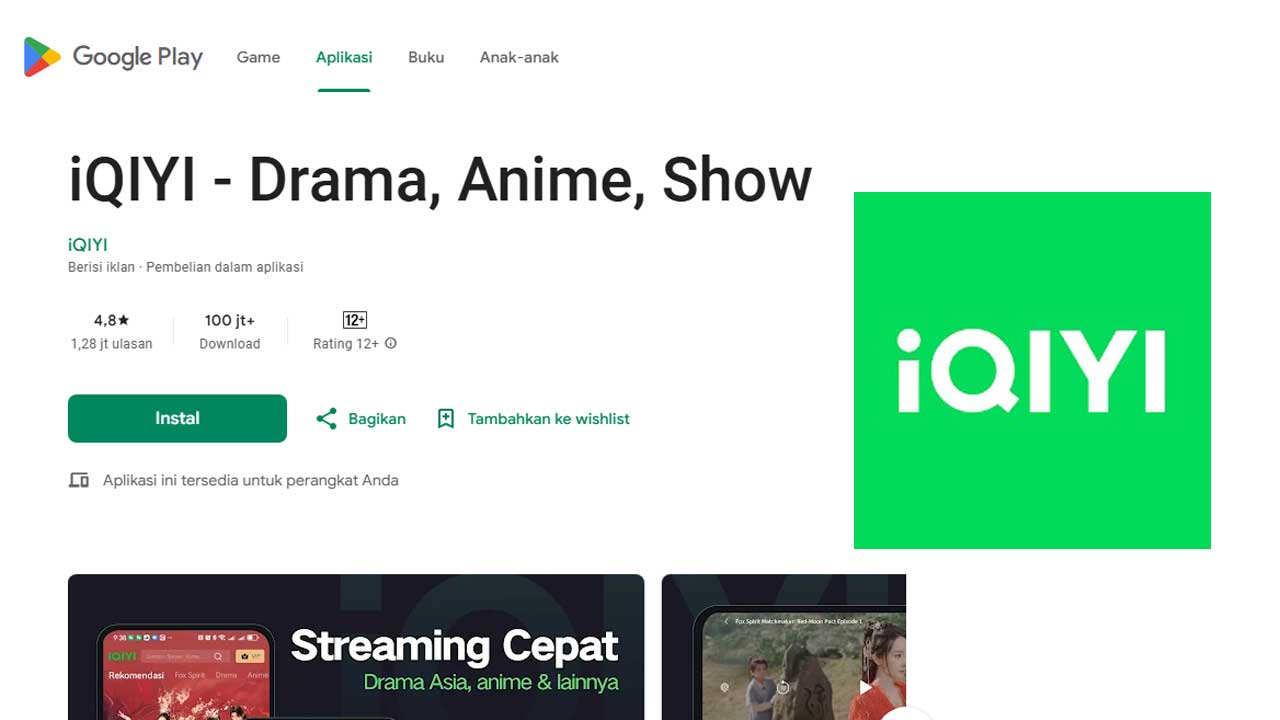Click the 4,8 star rating

112,320
